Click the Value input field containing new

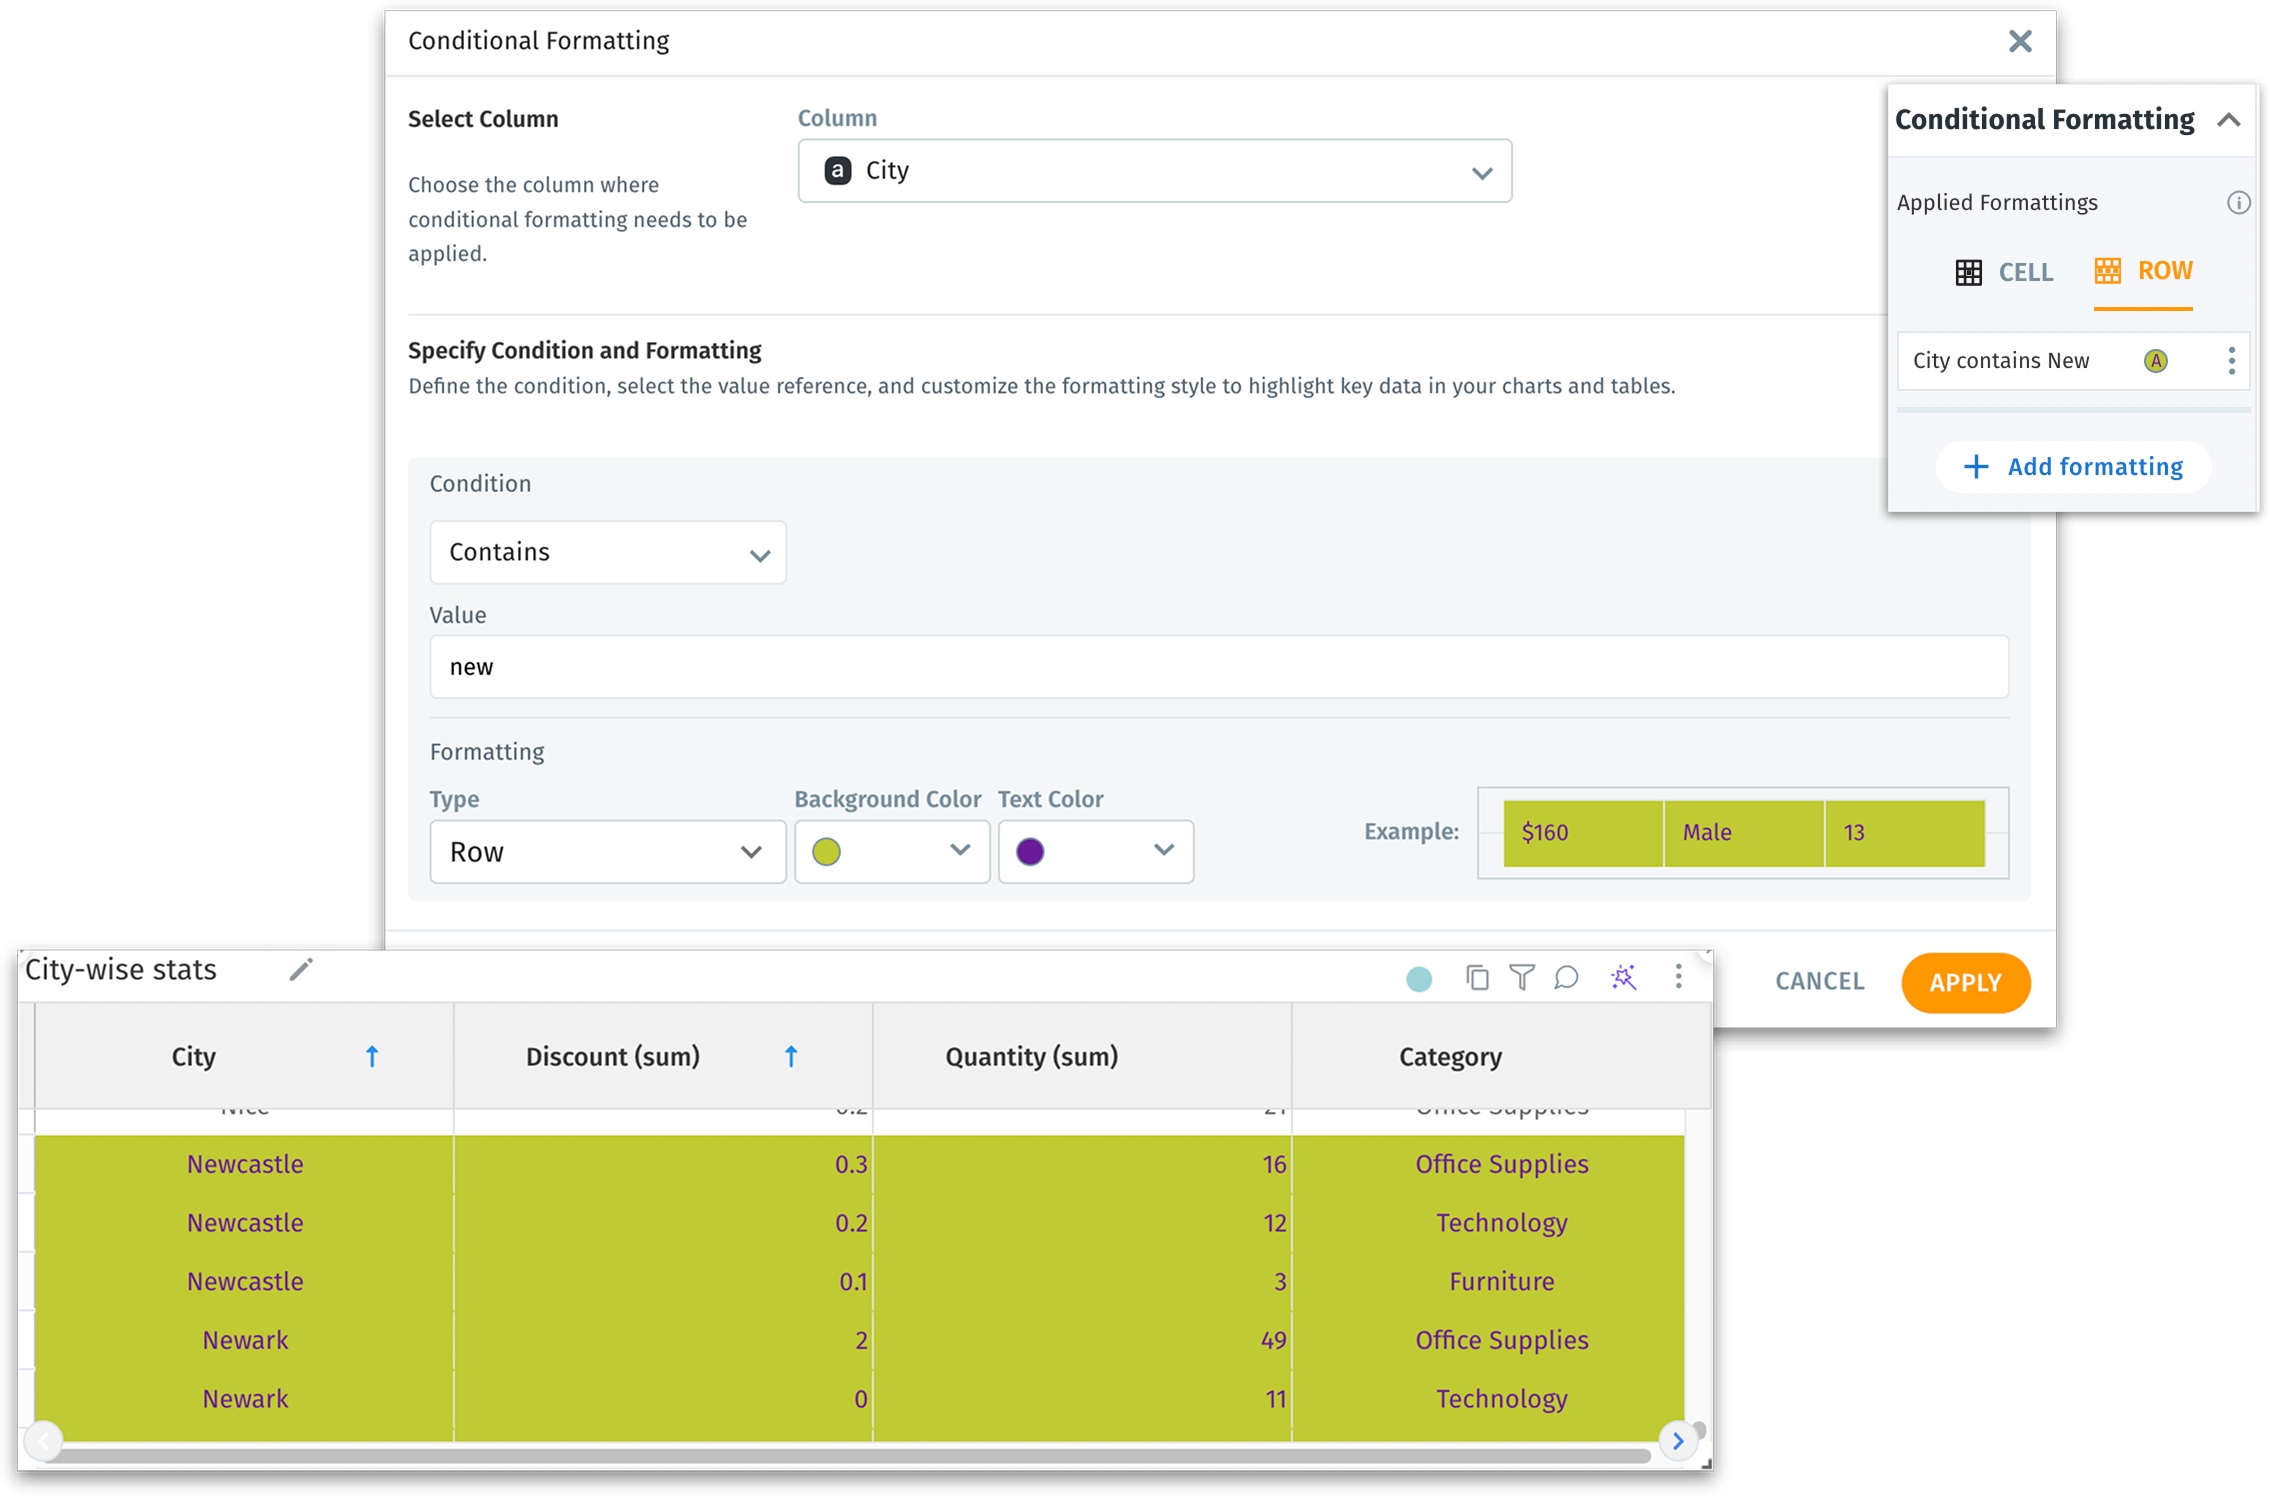click(1218, 667)
